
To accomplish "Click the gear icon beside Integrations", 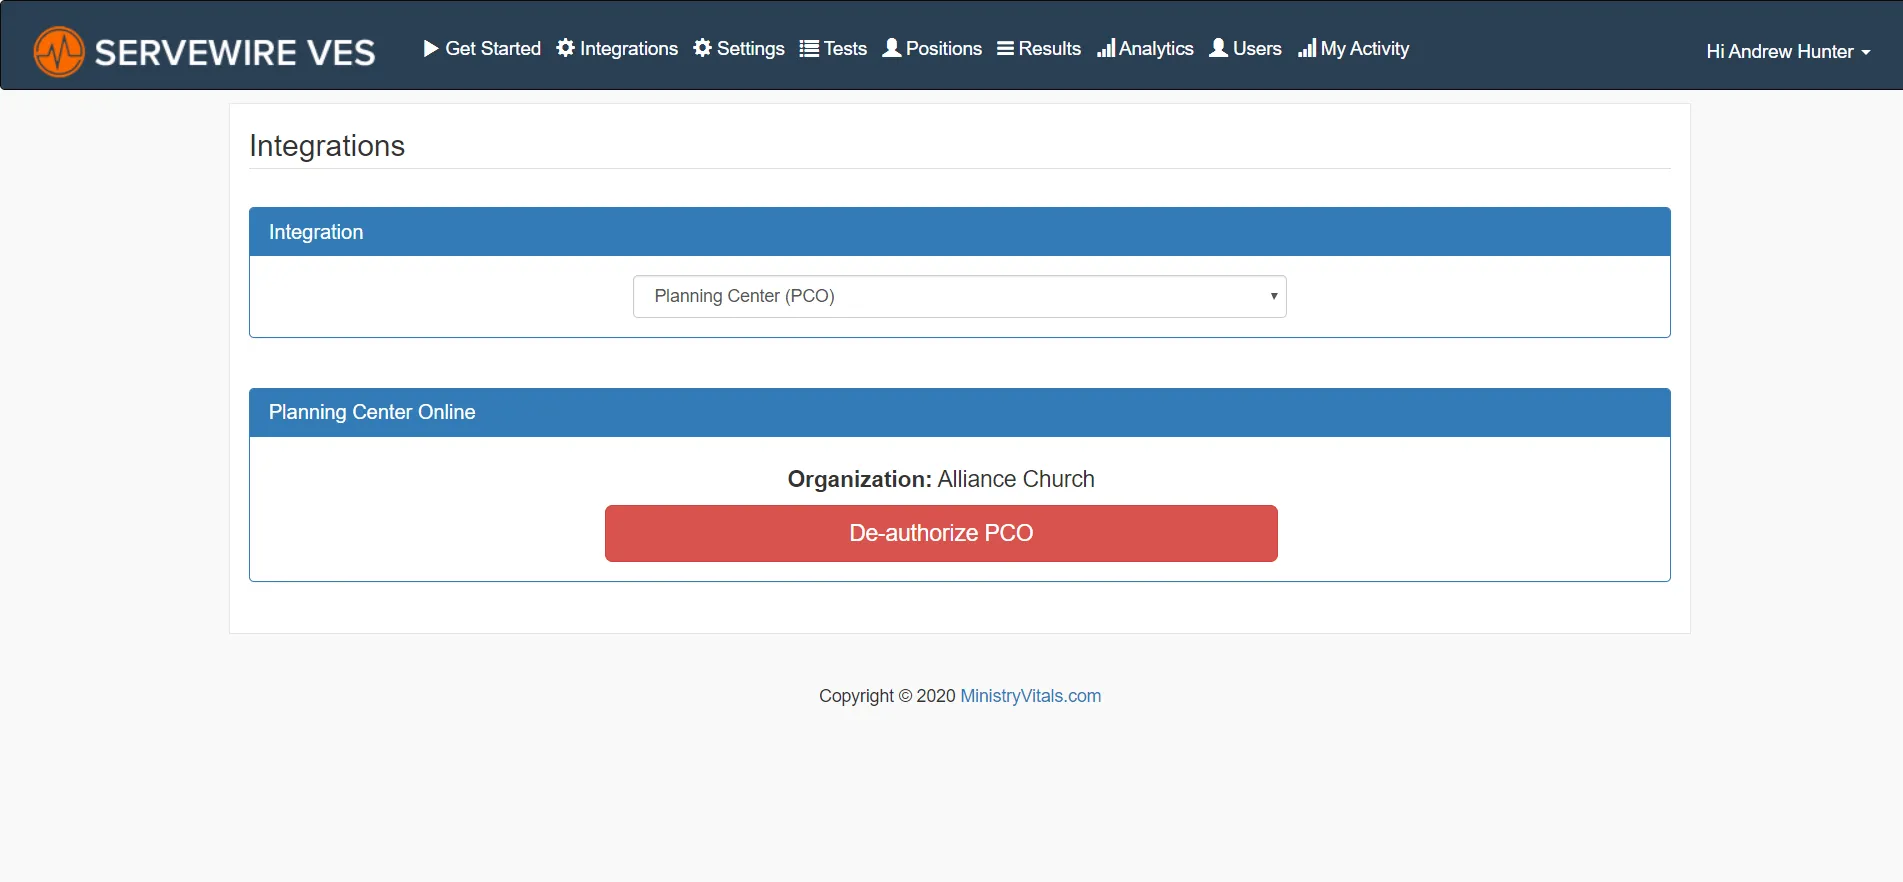I will click(566, 48).
